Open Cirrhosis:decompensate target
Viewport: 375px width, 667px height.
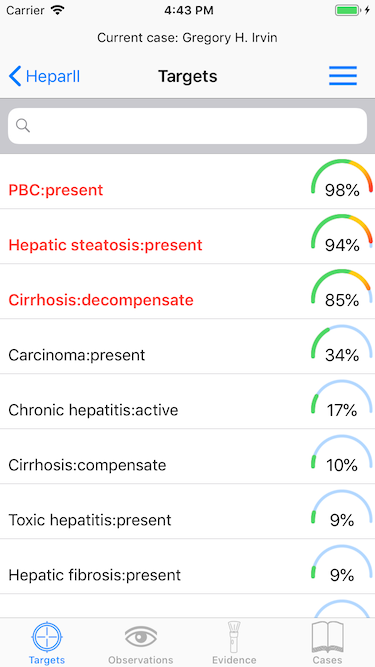[x=188, y=291]
